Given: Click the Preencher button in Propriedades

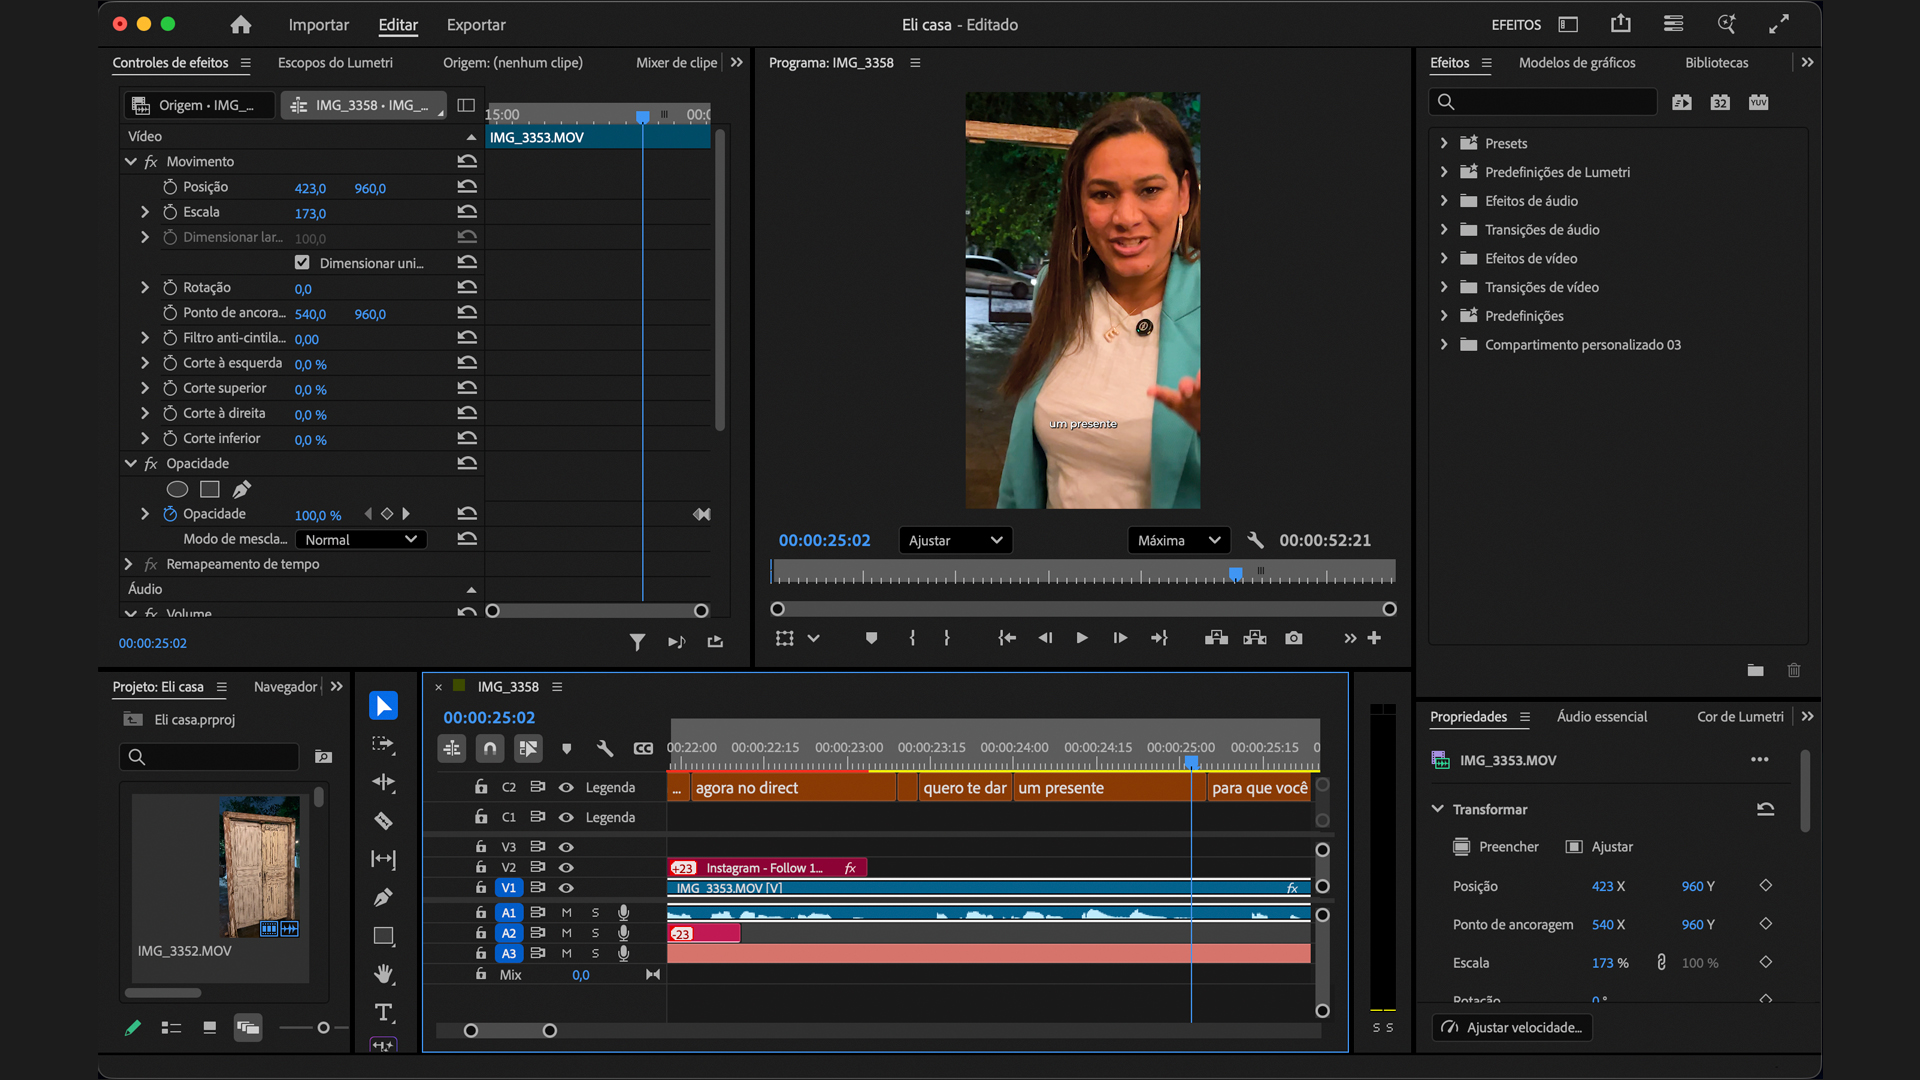Looking at the screenshot, I should [1496, 846].
